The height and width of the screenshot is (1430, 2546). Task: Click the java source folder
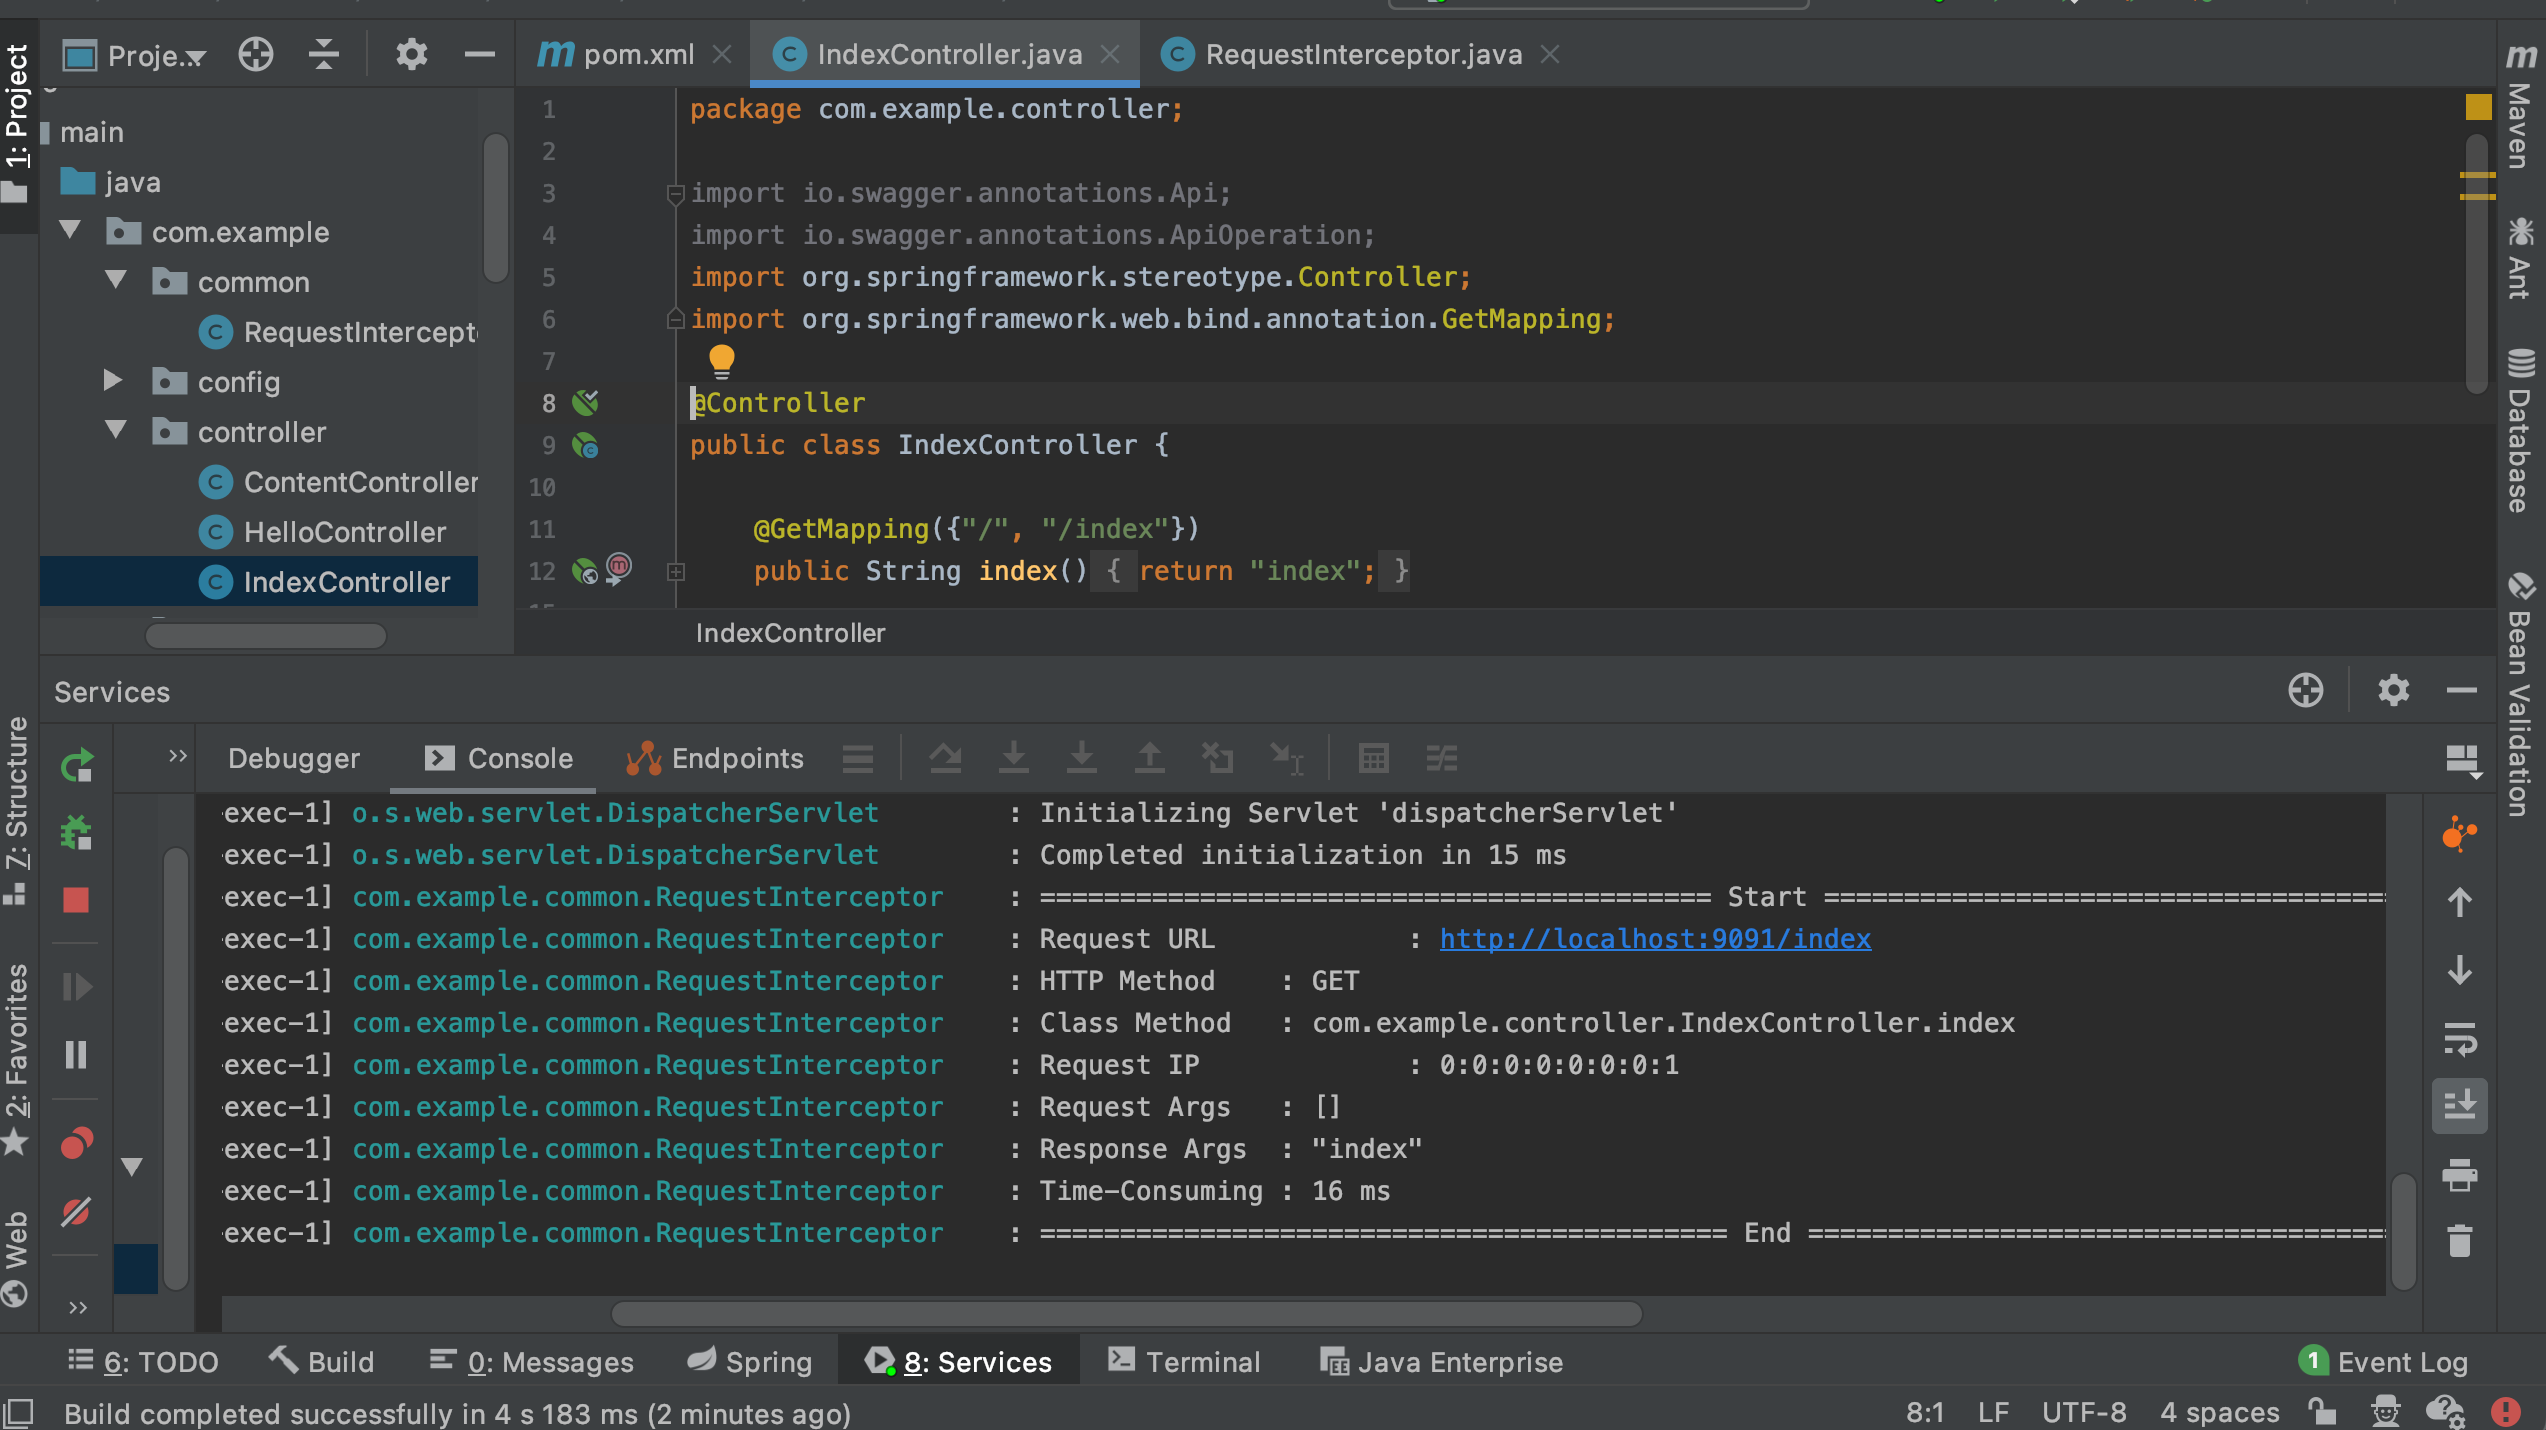pos(110,182)
